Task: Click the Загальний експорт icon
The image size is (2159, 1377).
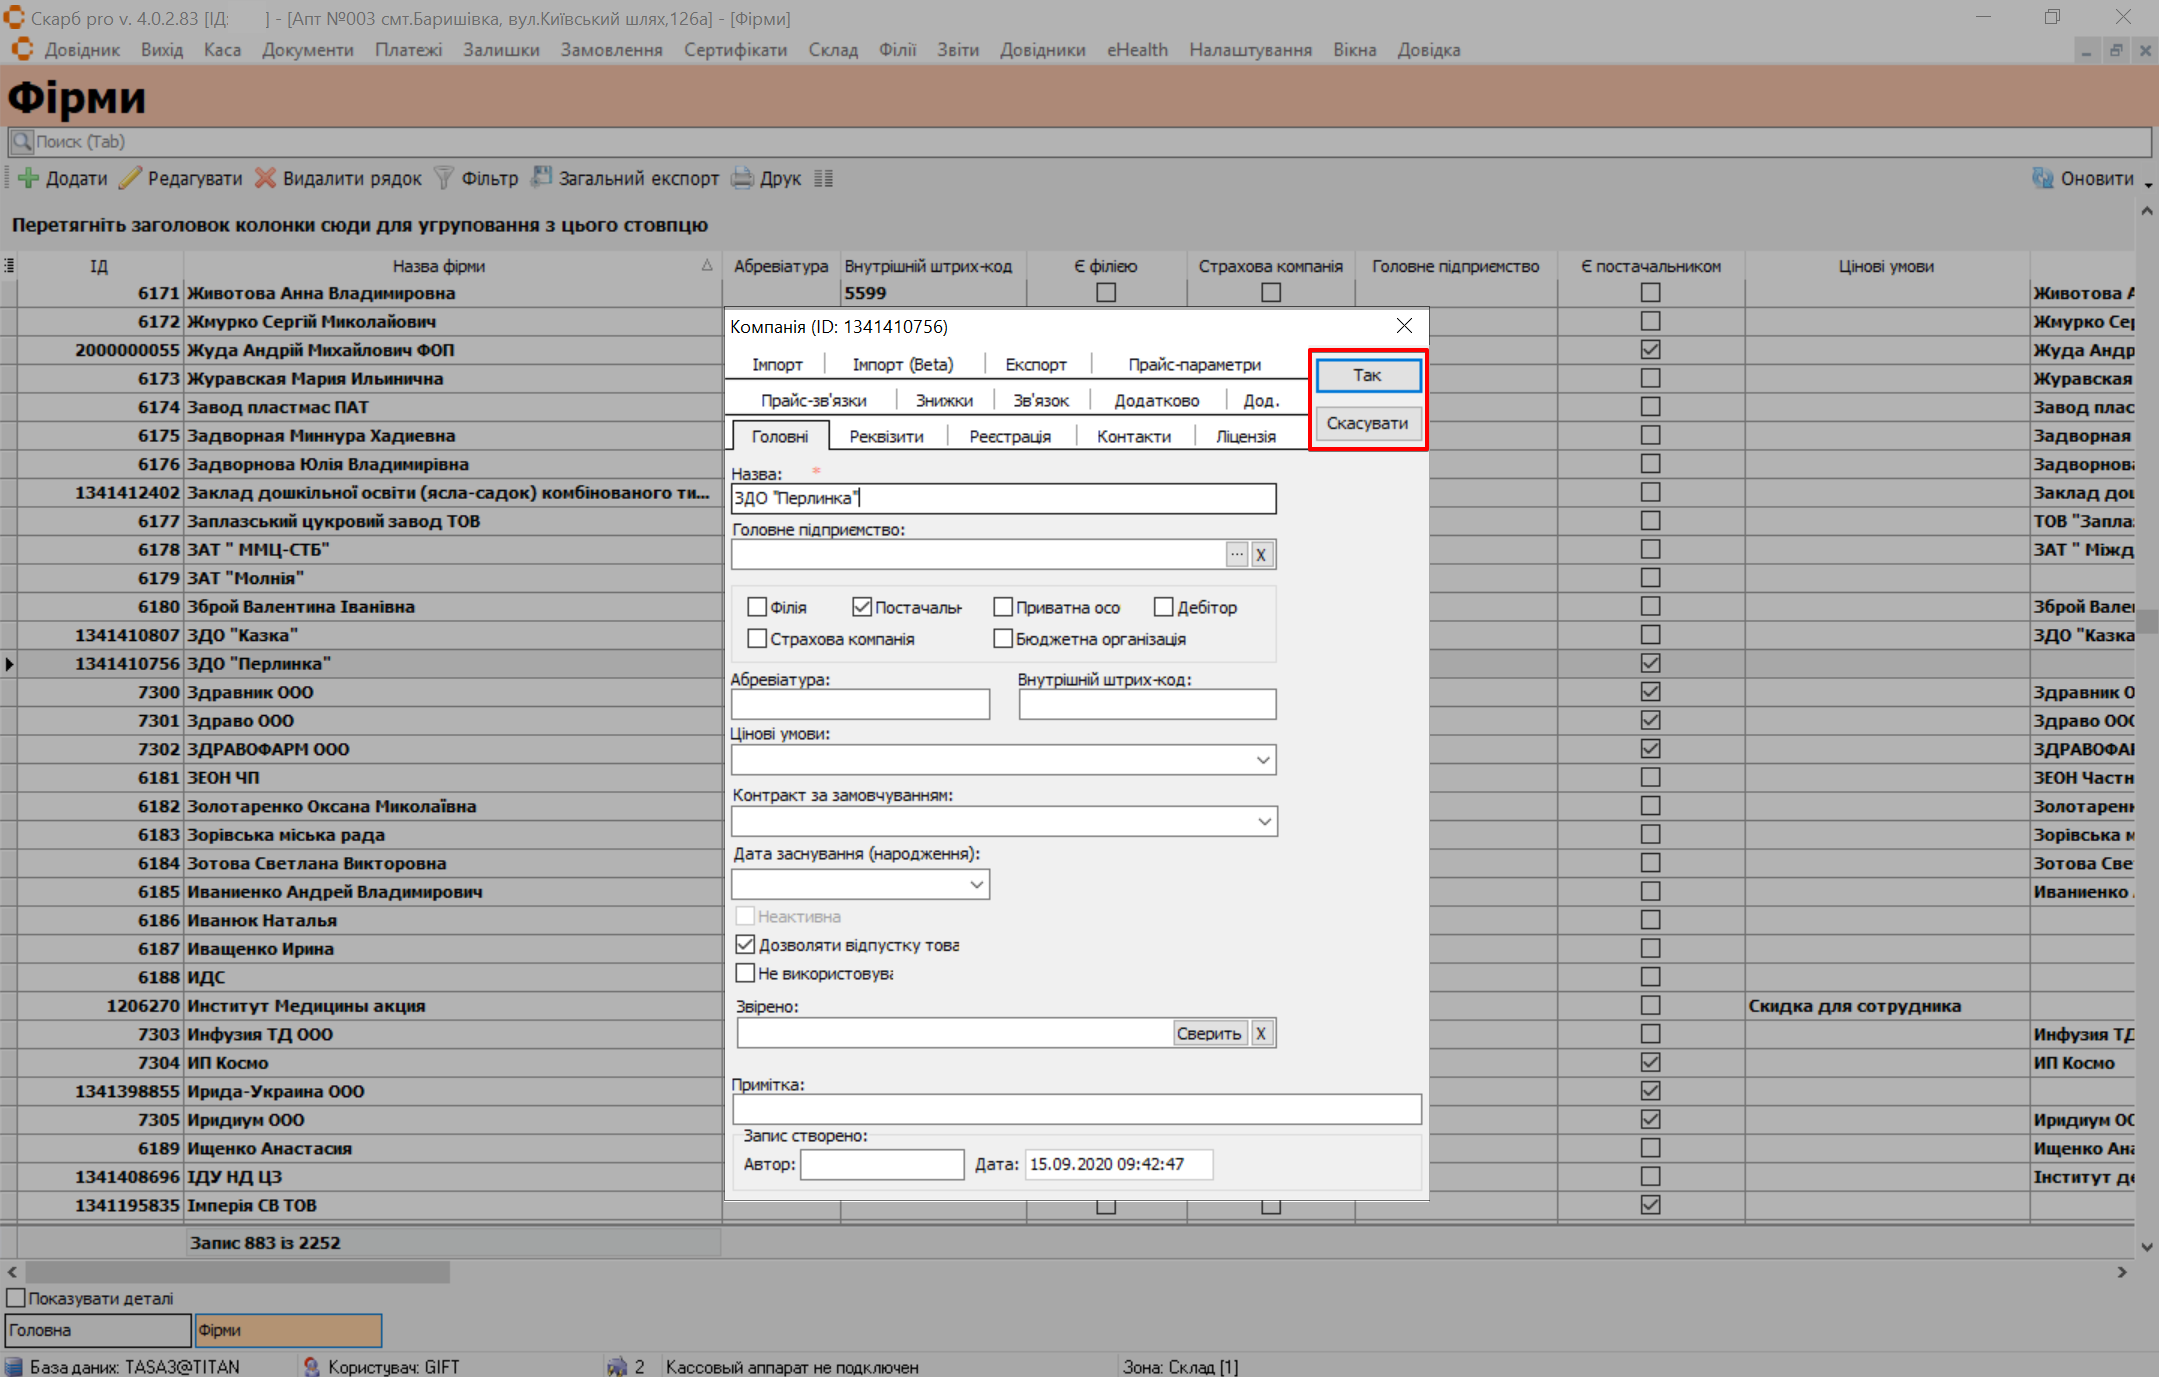Action: pos(541,178)
